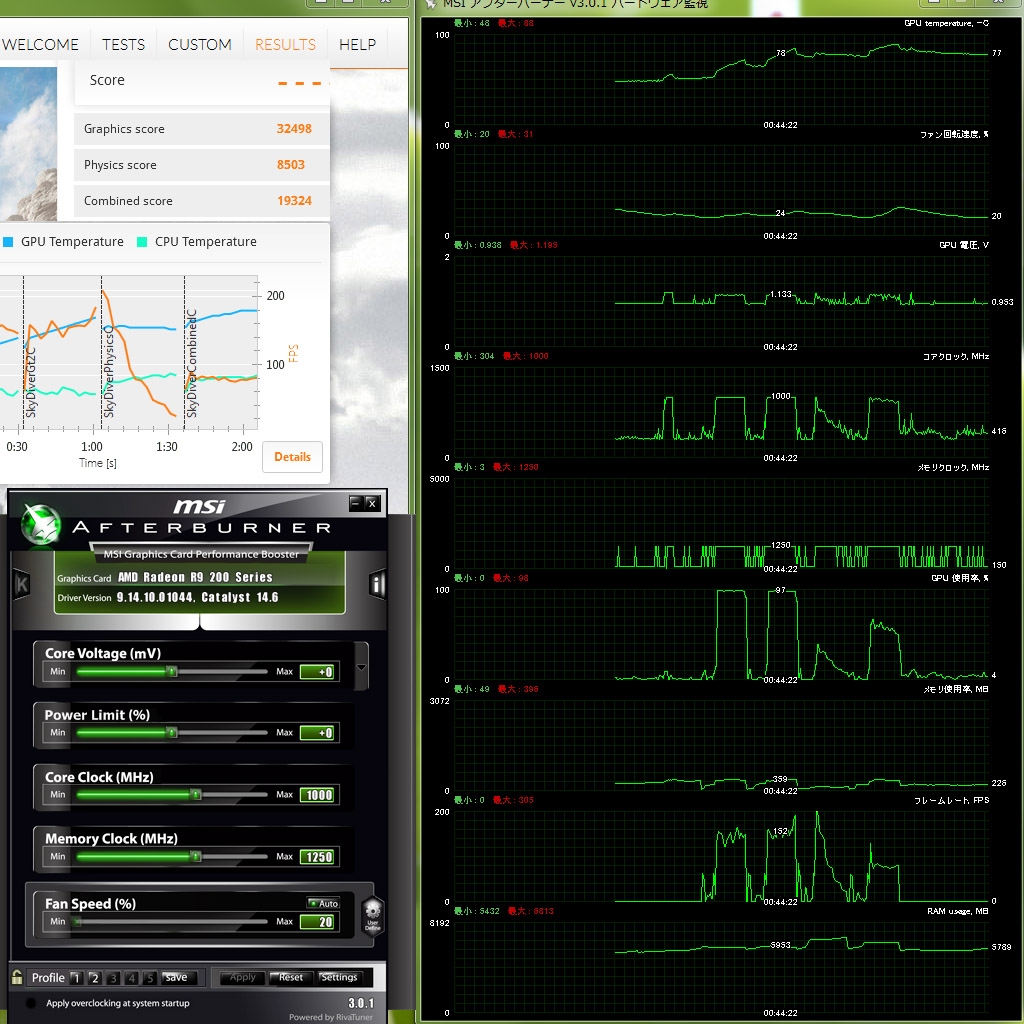The image size is (1024, 1024).
Task: Click the User Define fan gear icon
Action: [x=372, y=916]
